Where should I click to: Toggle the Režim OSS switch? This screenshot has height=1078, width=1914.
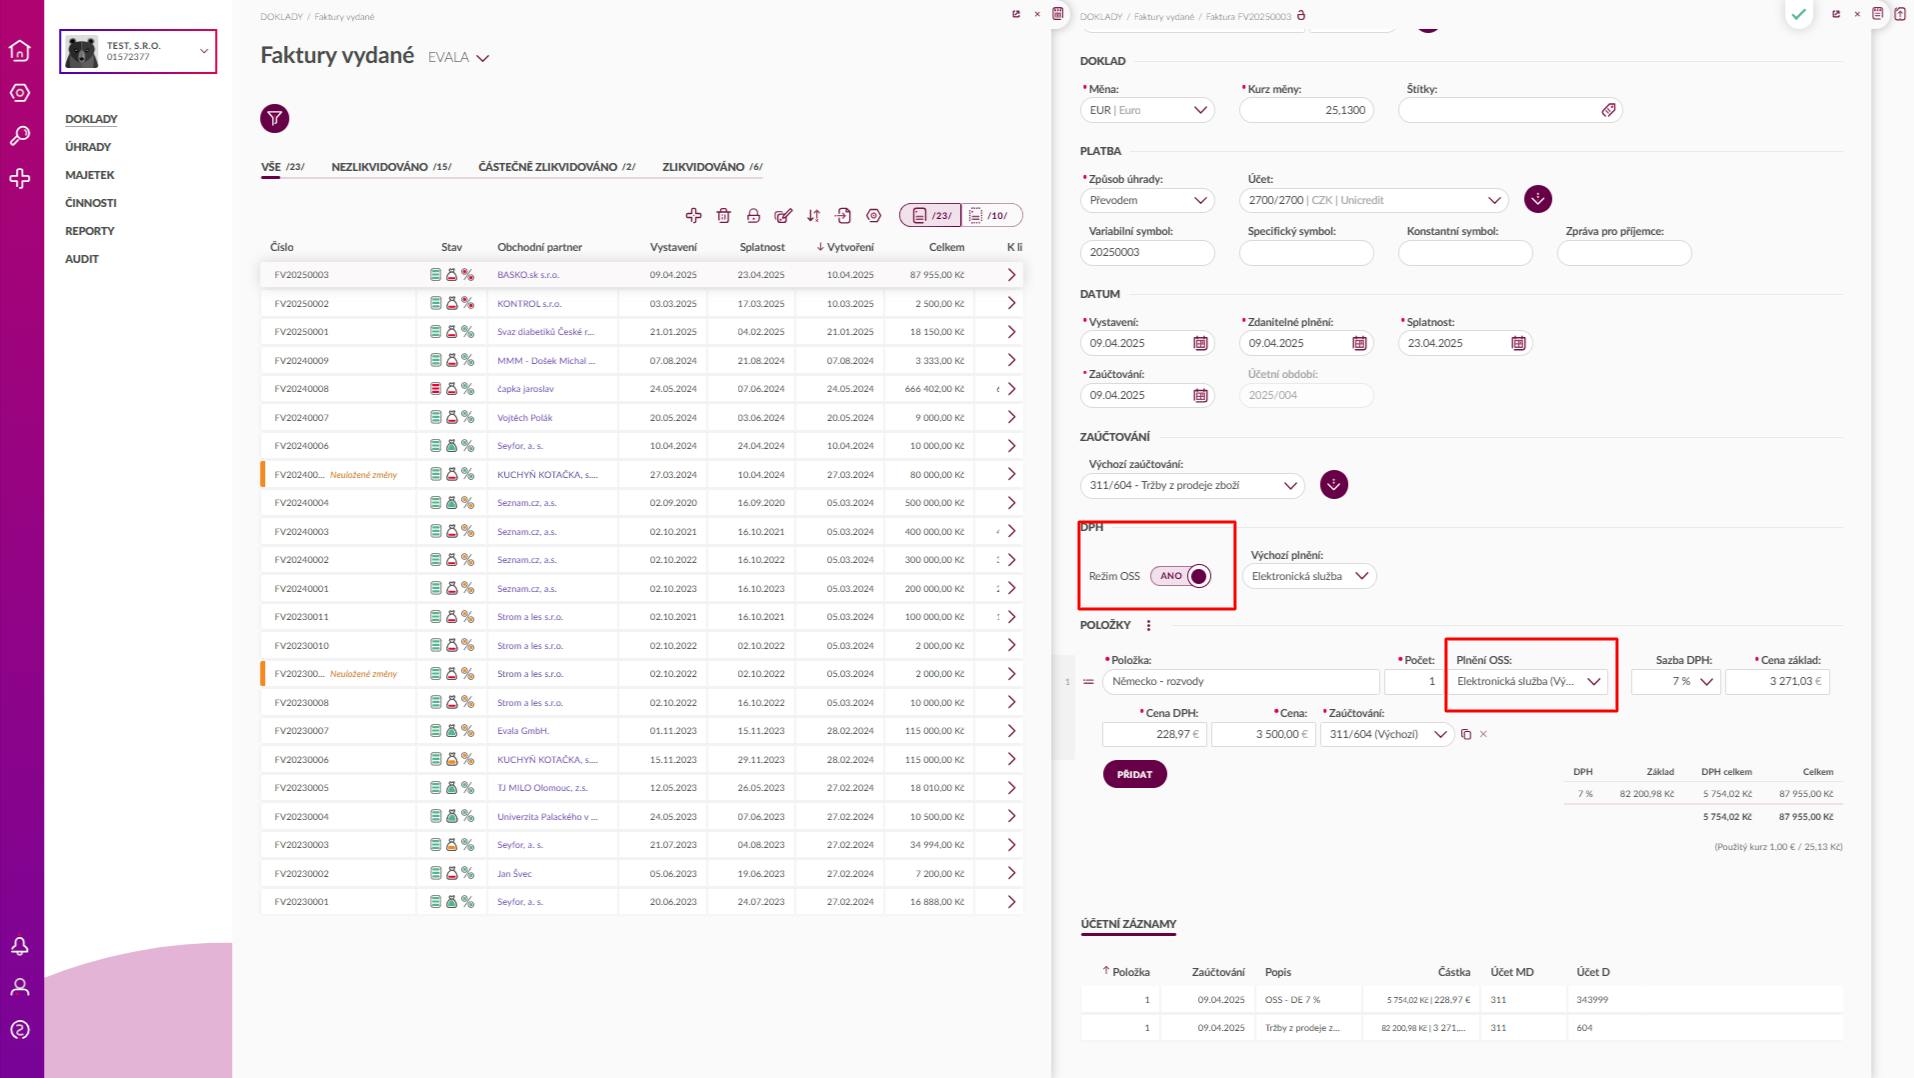coord(1181,576)
